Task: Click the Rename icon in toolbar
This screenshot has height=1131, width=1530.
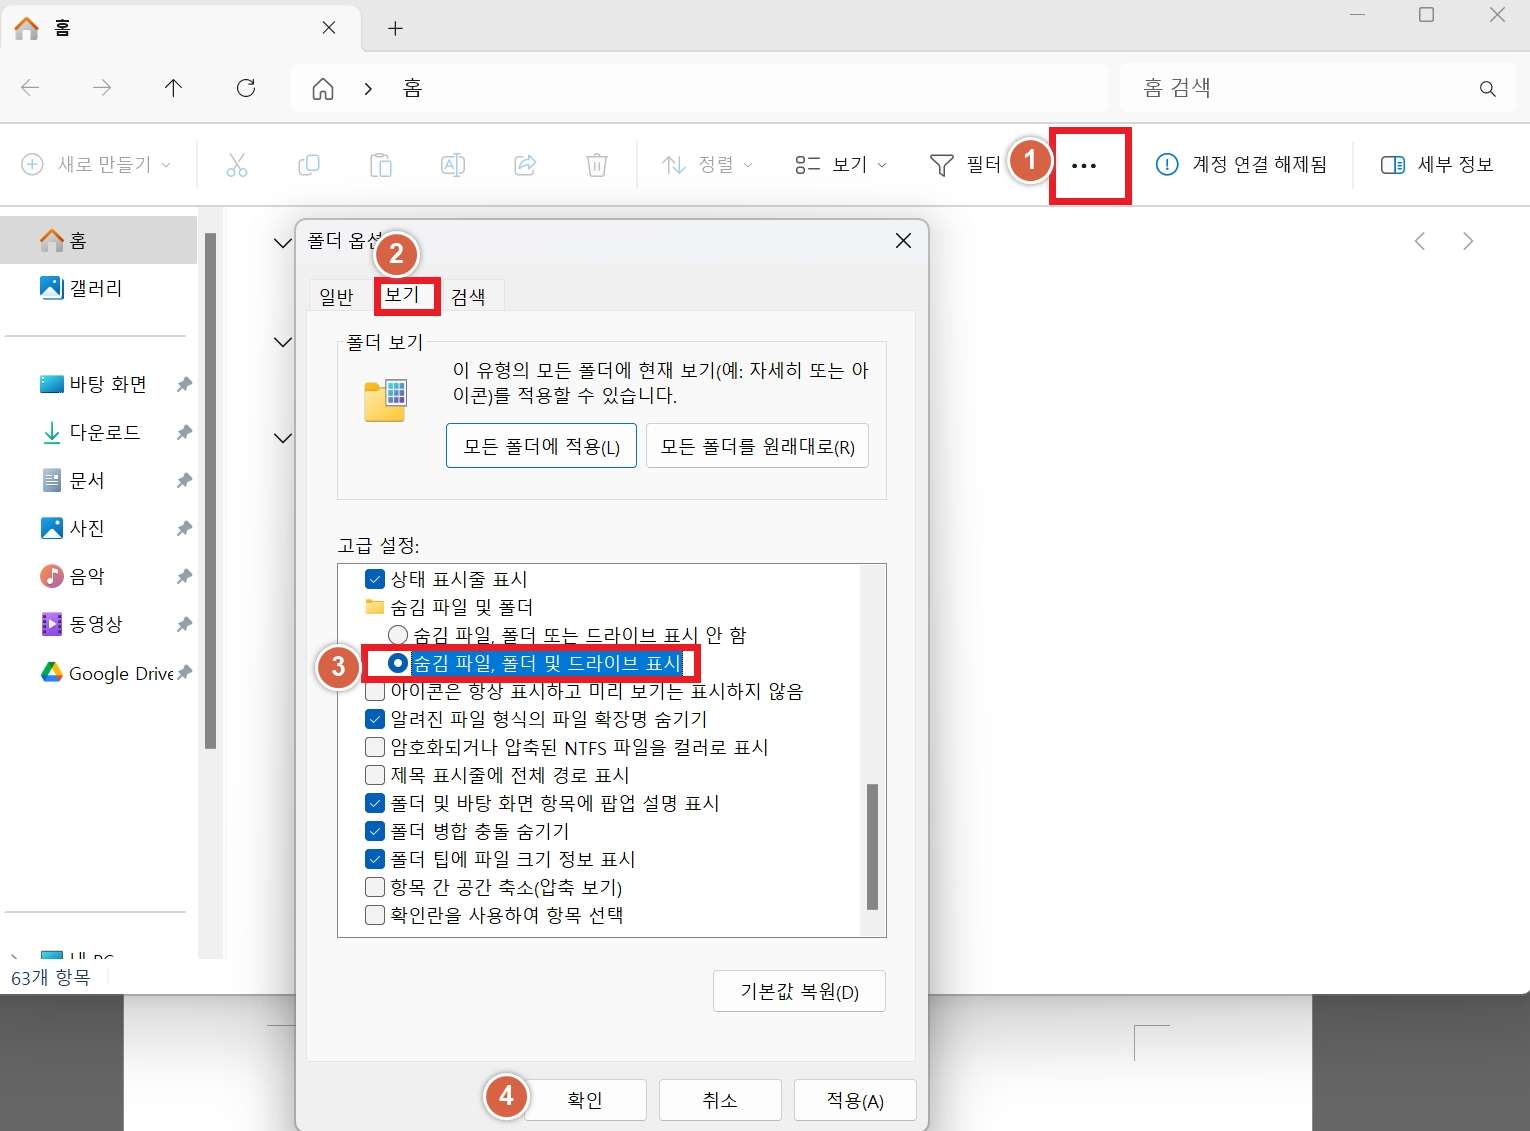Action: click(453, 165)
